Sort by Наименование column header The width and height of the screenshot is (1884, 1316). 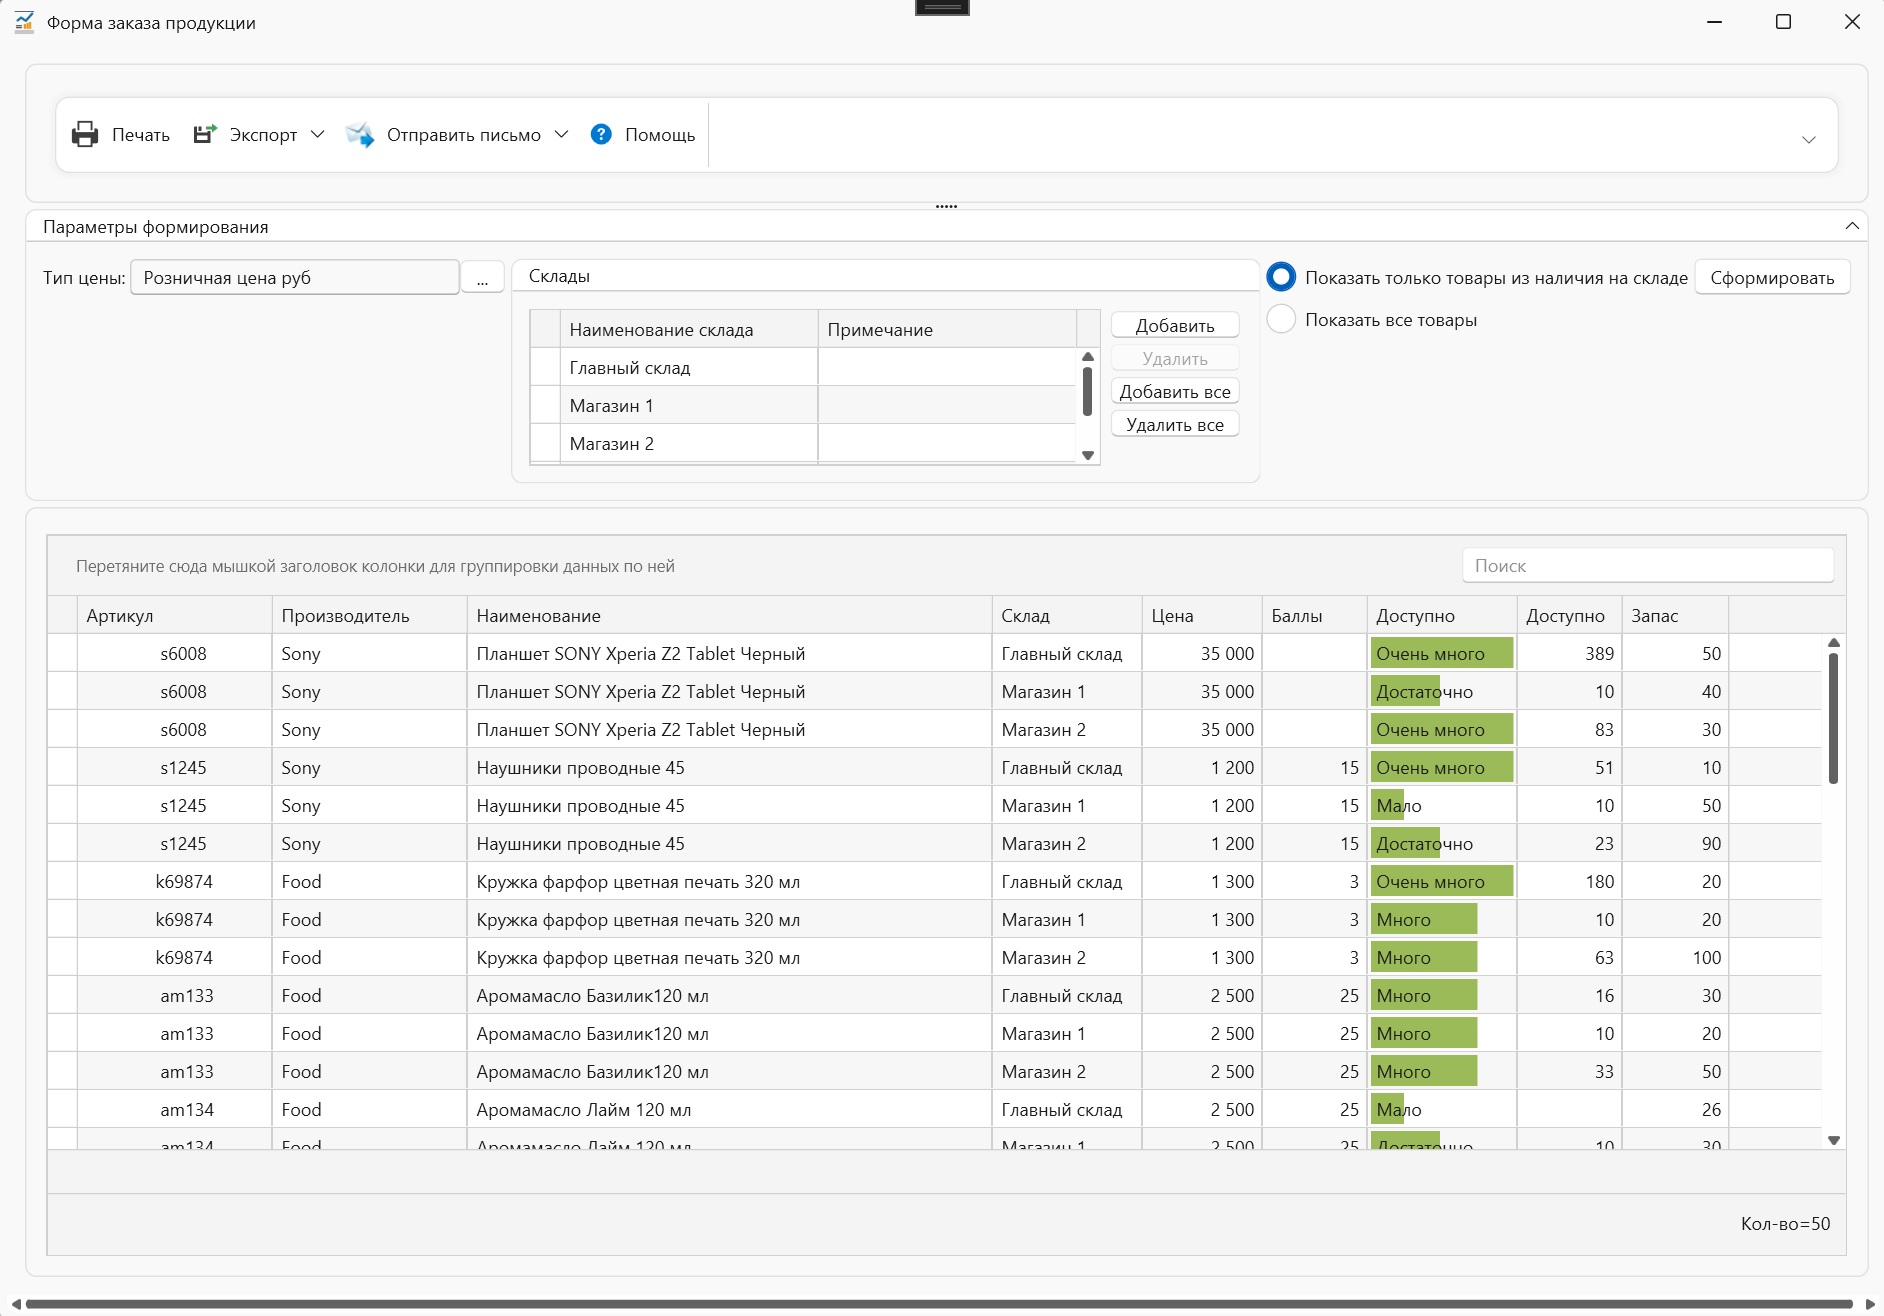coord(729,615)
